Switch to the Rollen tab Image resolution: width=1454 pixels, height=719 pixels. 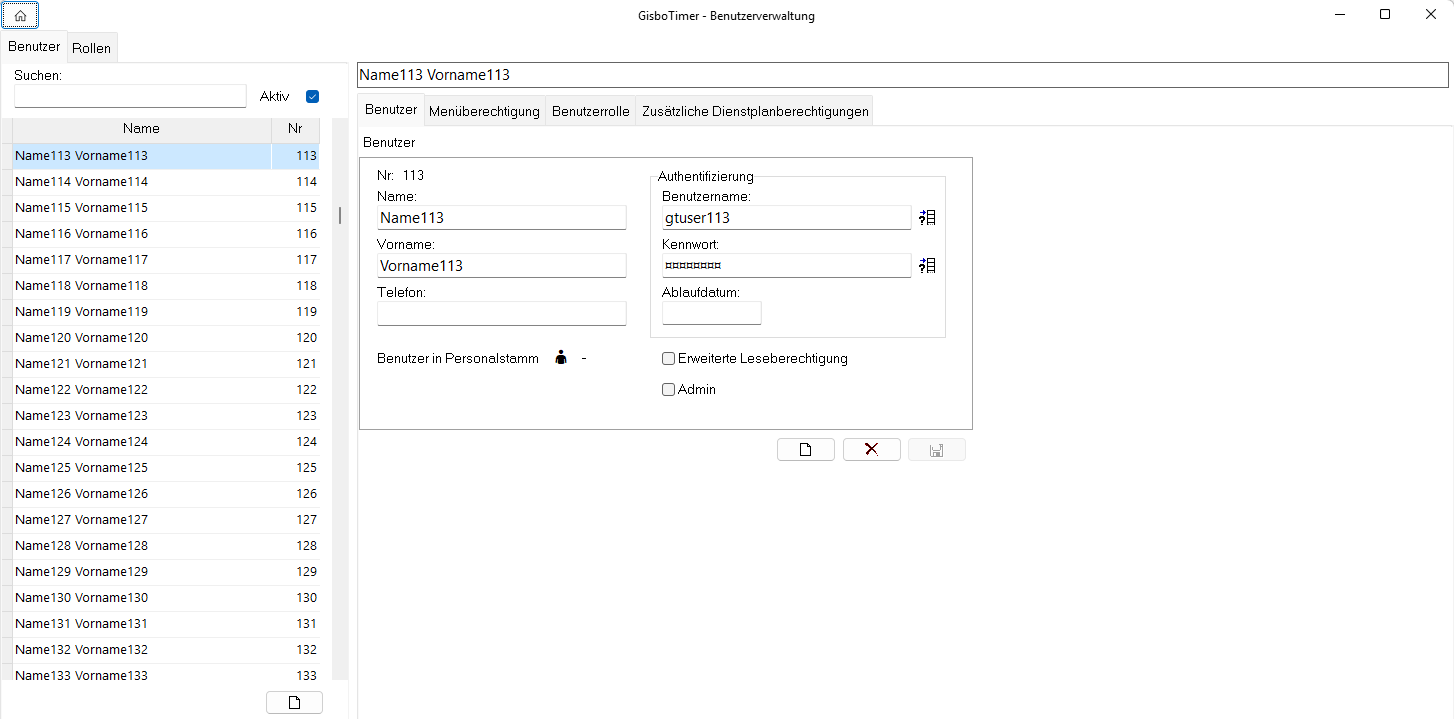(x=92, y=48)
